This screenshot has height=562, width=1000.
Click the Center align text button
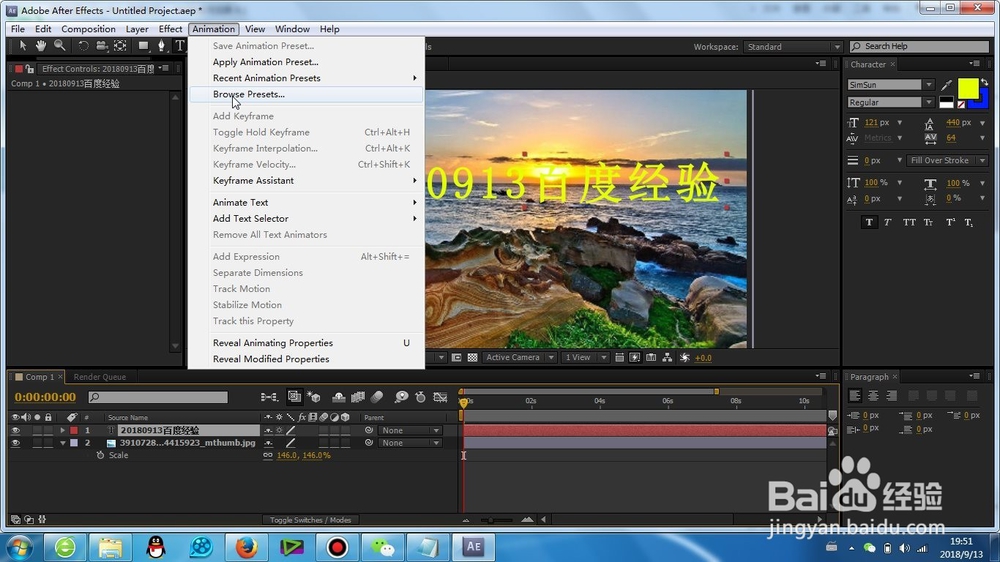873,396
